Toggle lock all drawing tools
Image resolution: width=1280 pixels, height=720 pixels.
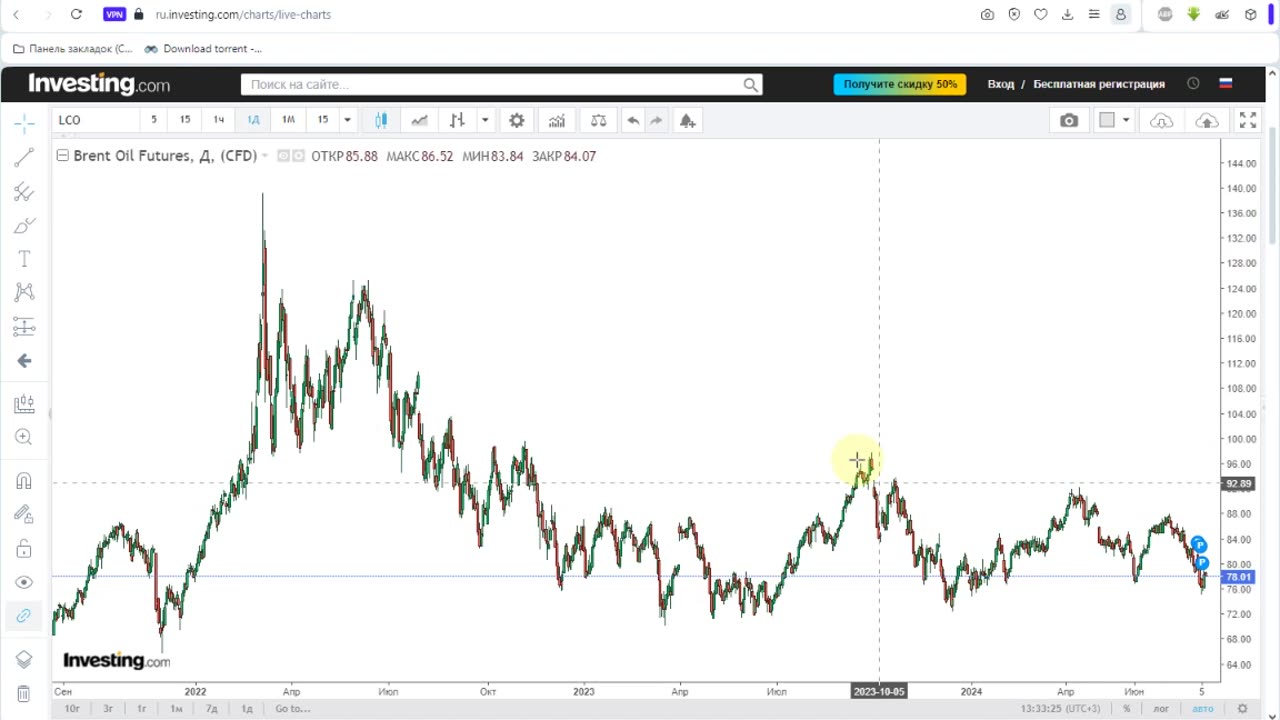click(x=24, y=549)
